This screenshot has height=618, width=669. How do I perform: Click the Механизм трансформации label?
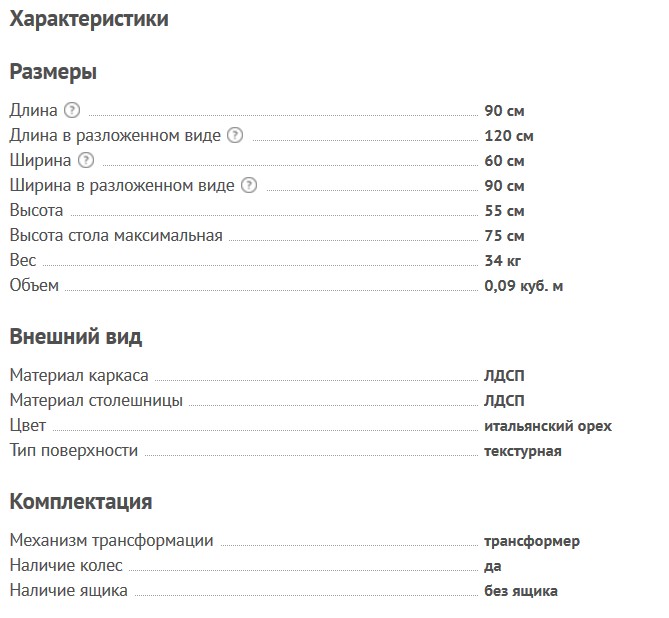tap(112, 541)
